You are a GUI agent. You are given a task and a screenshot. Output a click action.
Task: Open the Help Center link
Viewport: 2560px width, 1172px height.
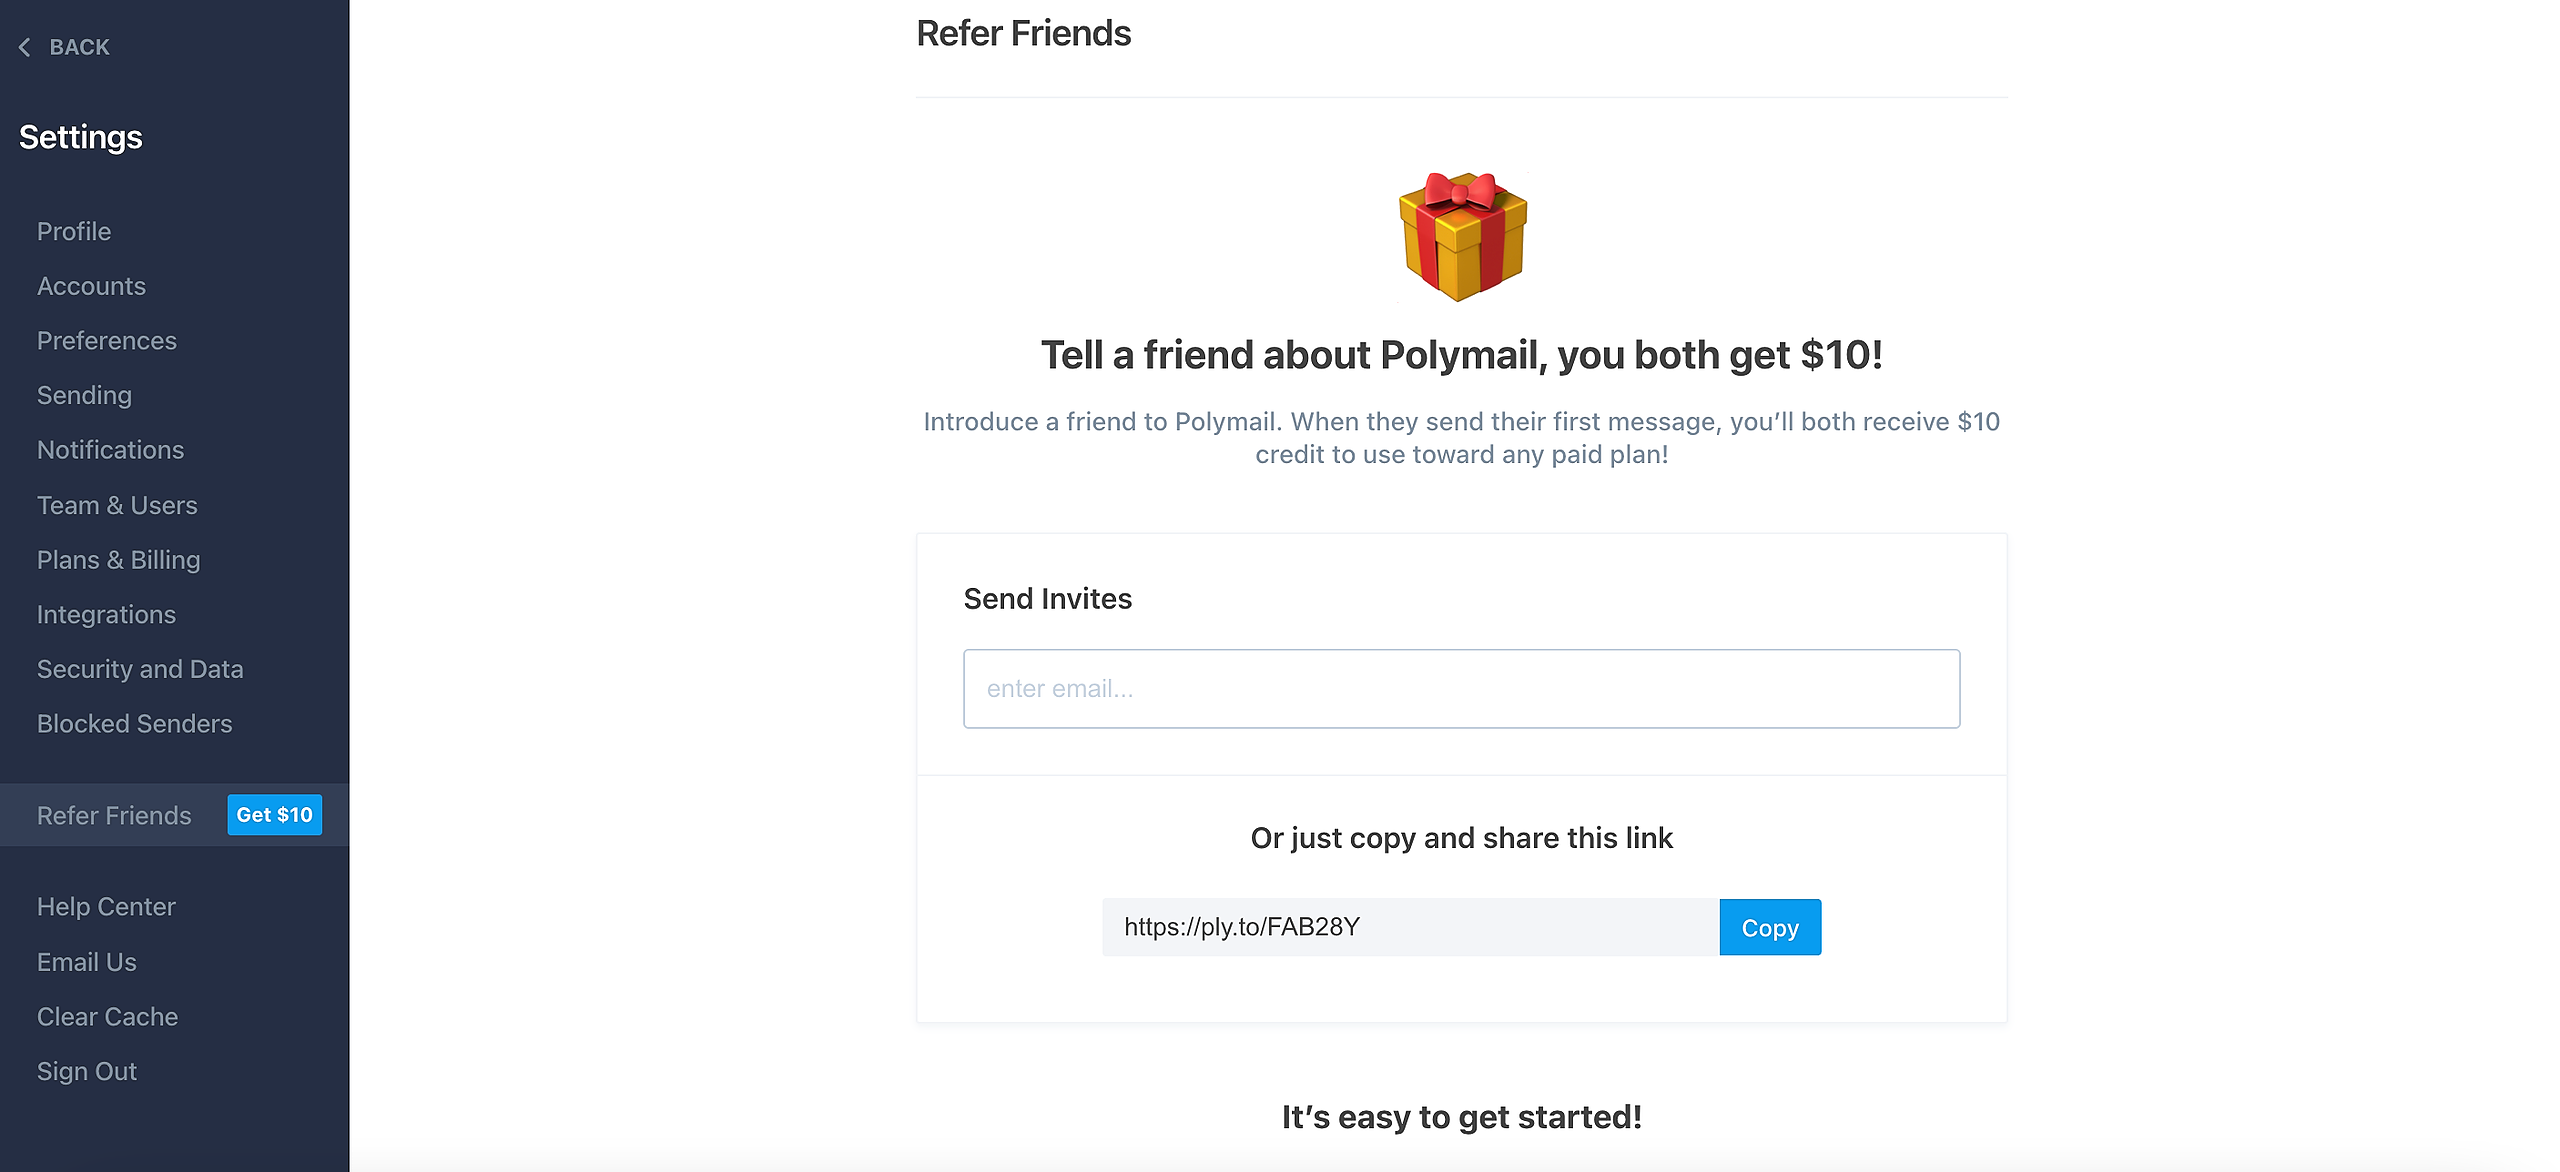(106, 907)
